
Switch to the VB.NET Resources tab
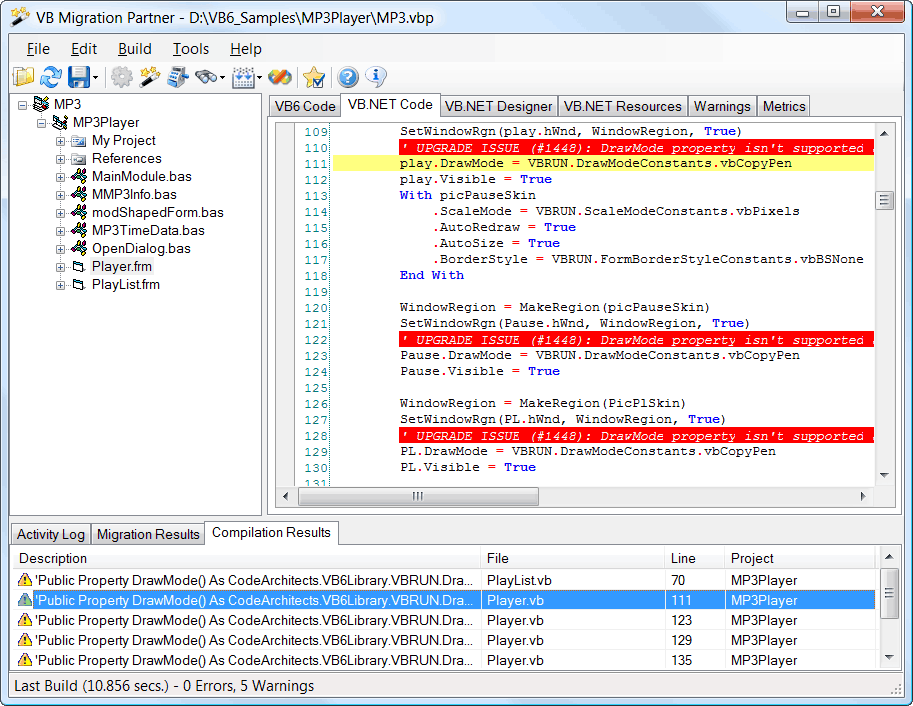point(622,107)
